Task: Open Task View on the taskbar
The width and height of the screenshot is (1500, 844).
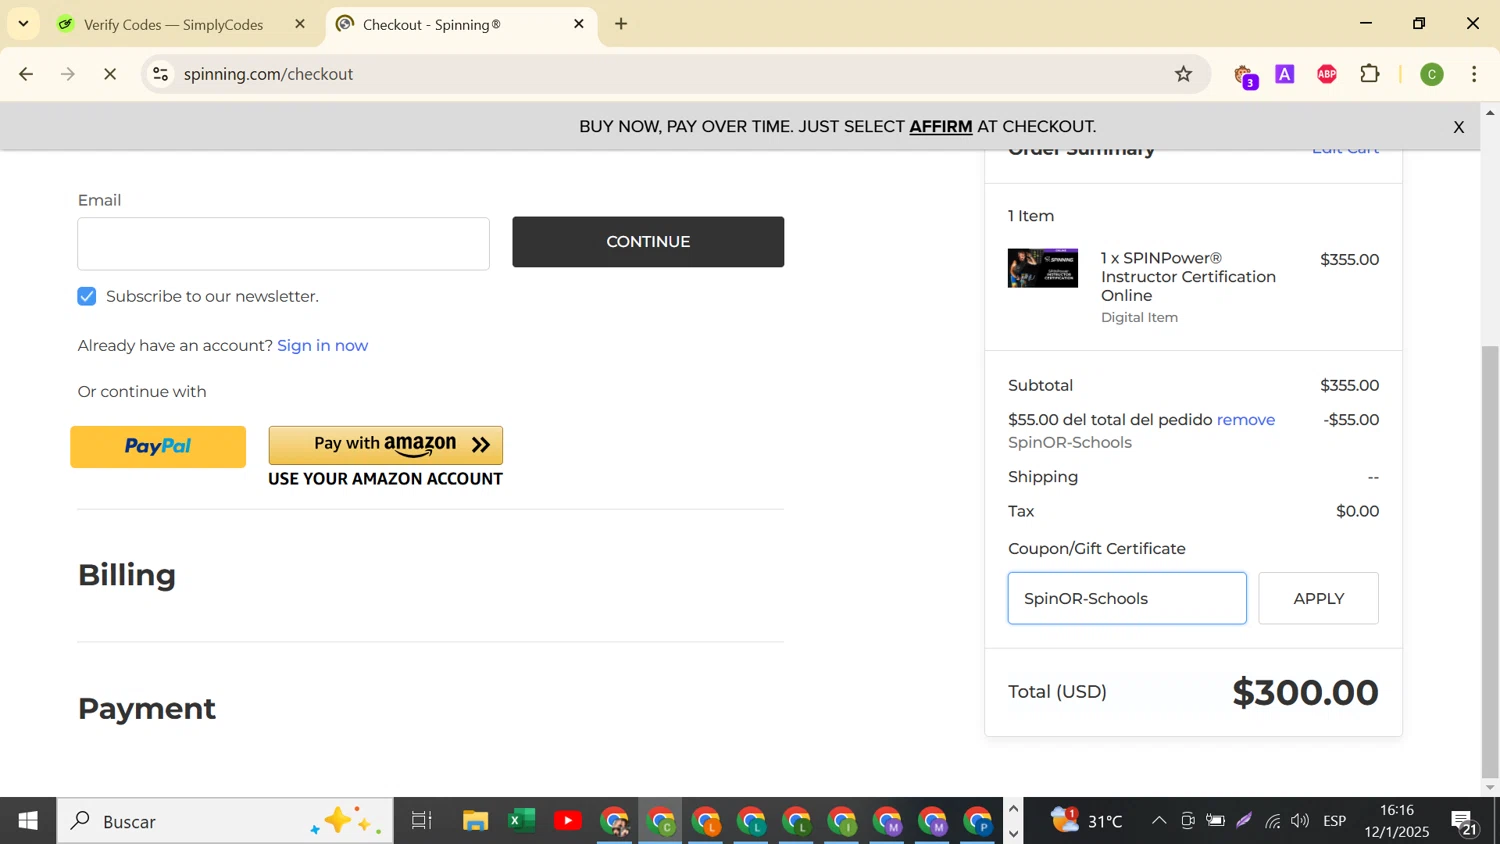Action: tap(421, 821)
